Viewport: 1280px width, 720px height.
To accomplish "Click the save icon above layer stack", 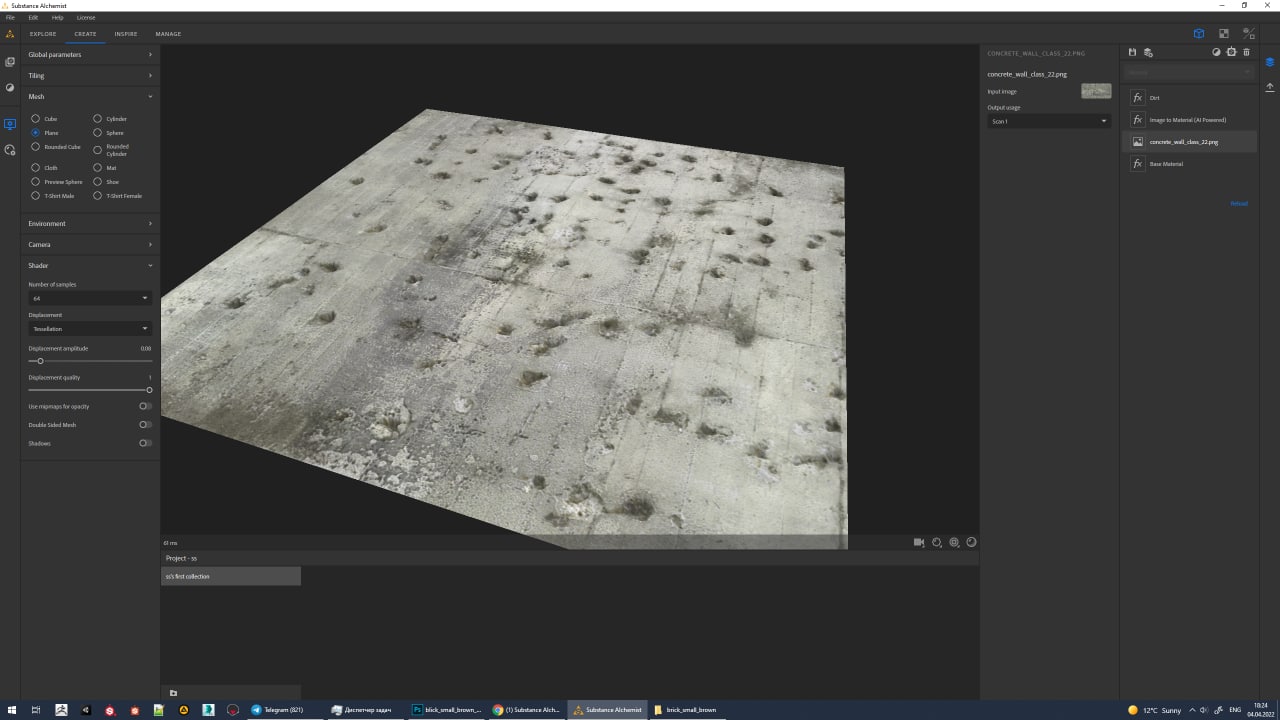I will tap(1132, 52).
